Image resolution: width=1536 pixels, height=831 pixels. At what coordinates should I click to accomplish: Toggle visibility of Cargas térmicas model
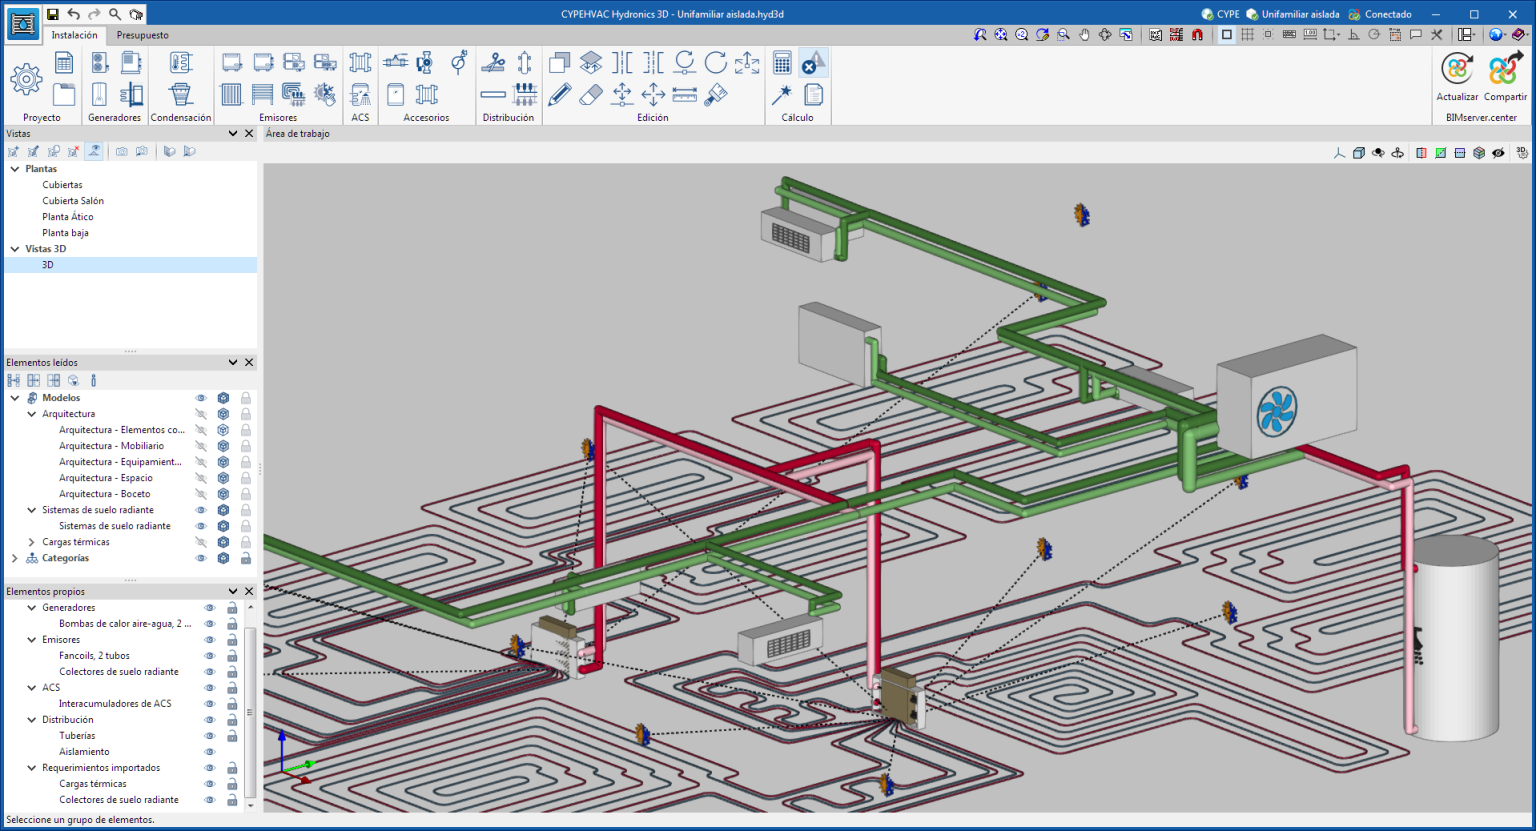(x=201, y=542)
